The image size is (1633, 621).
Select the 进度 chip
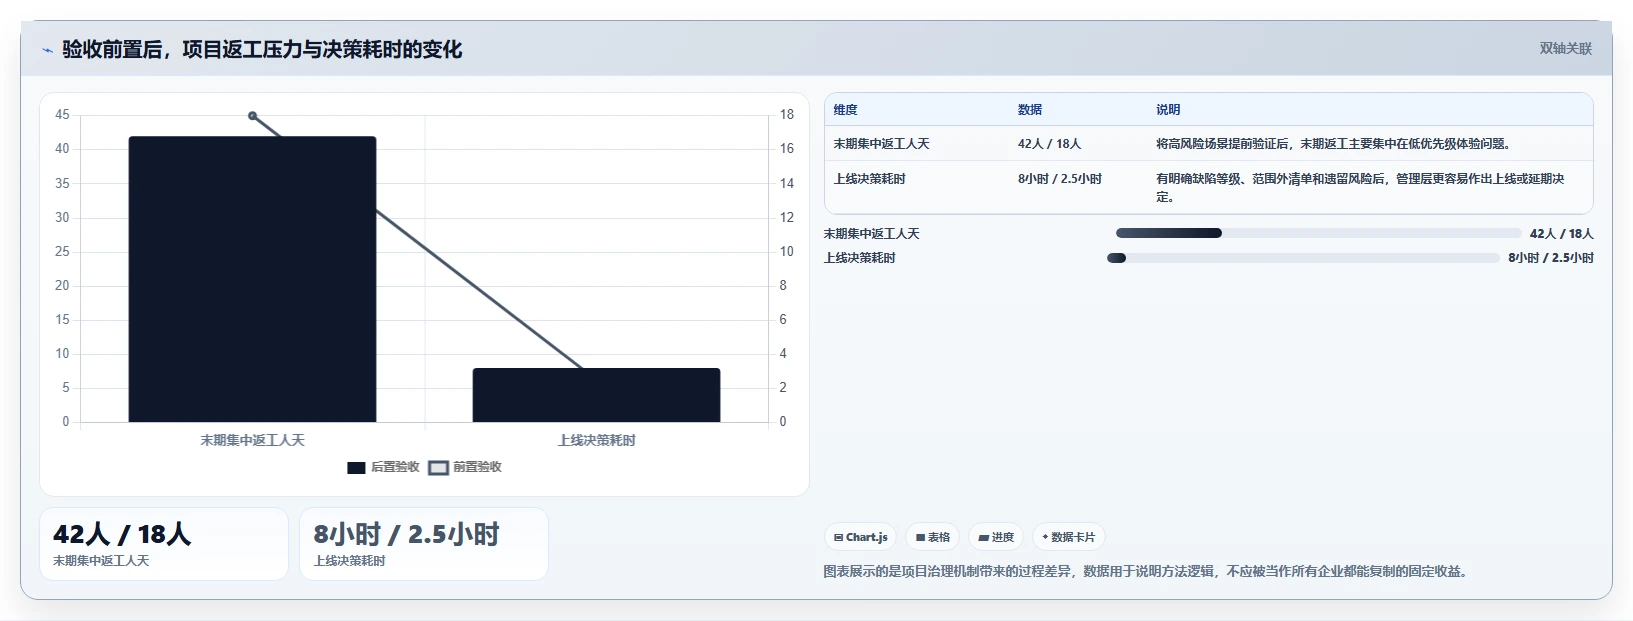pos(995,537)
